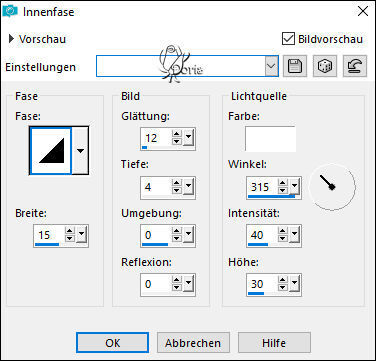376x361 pixels.
Task: Click the Innenfase dialog title icon
Action: pos(10,11)
